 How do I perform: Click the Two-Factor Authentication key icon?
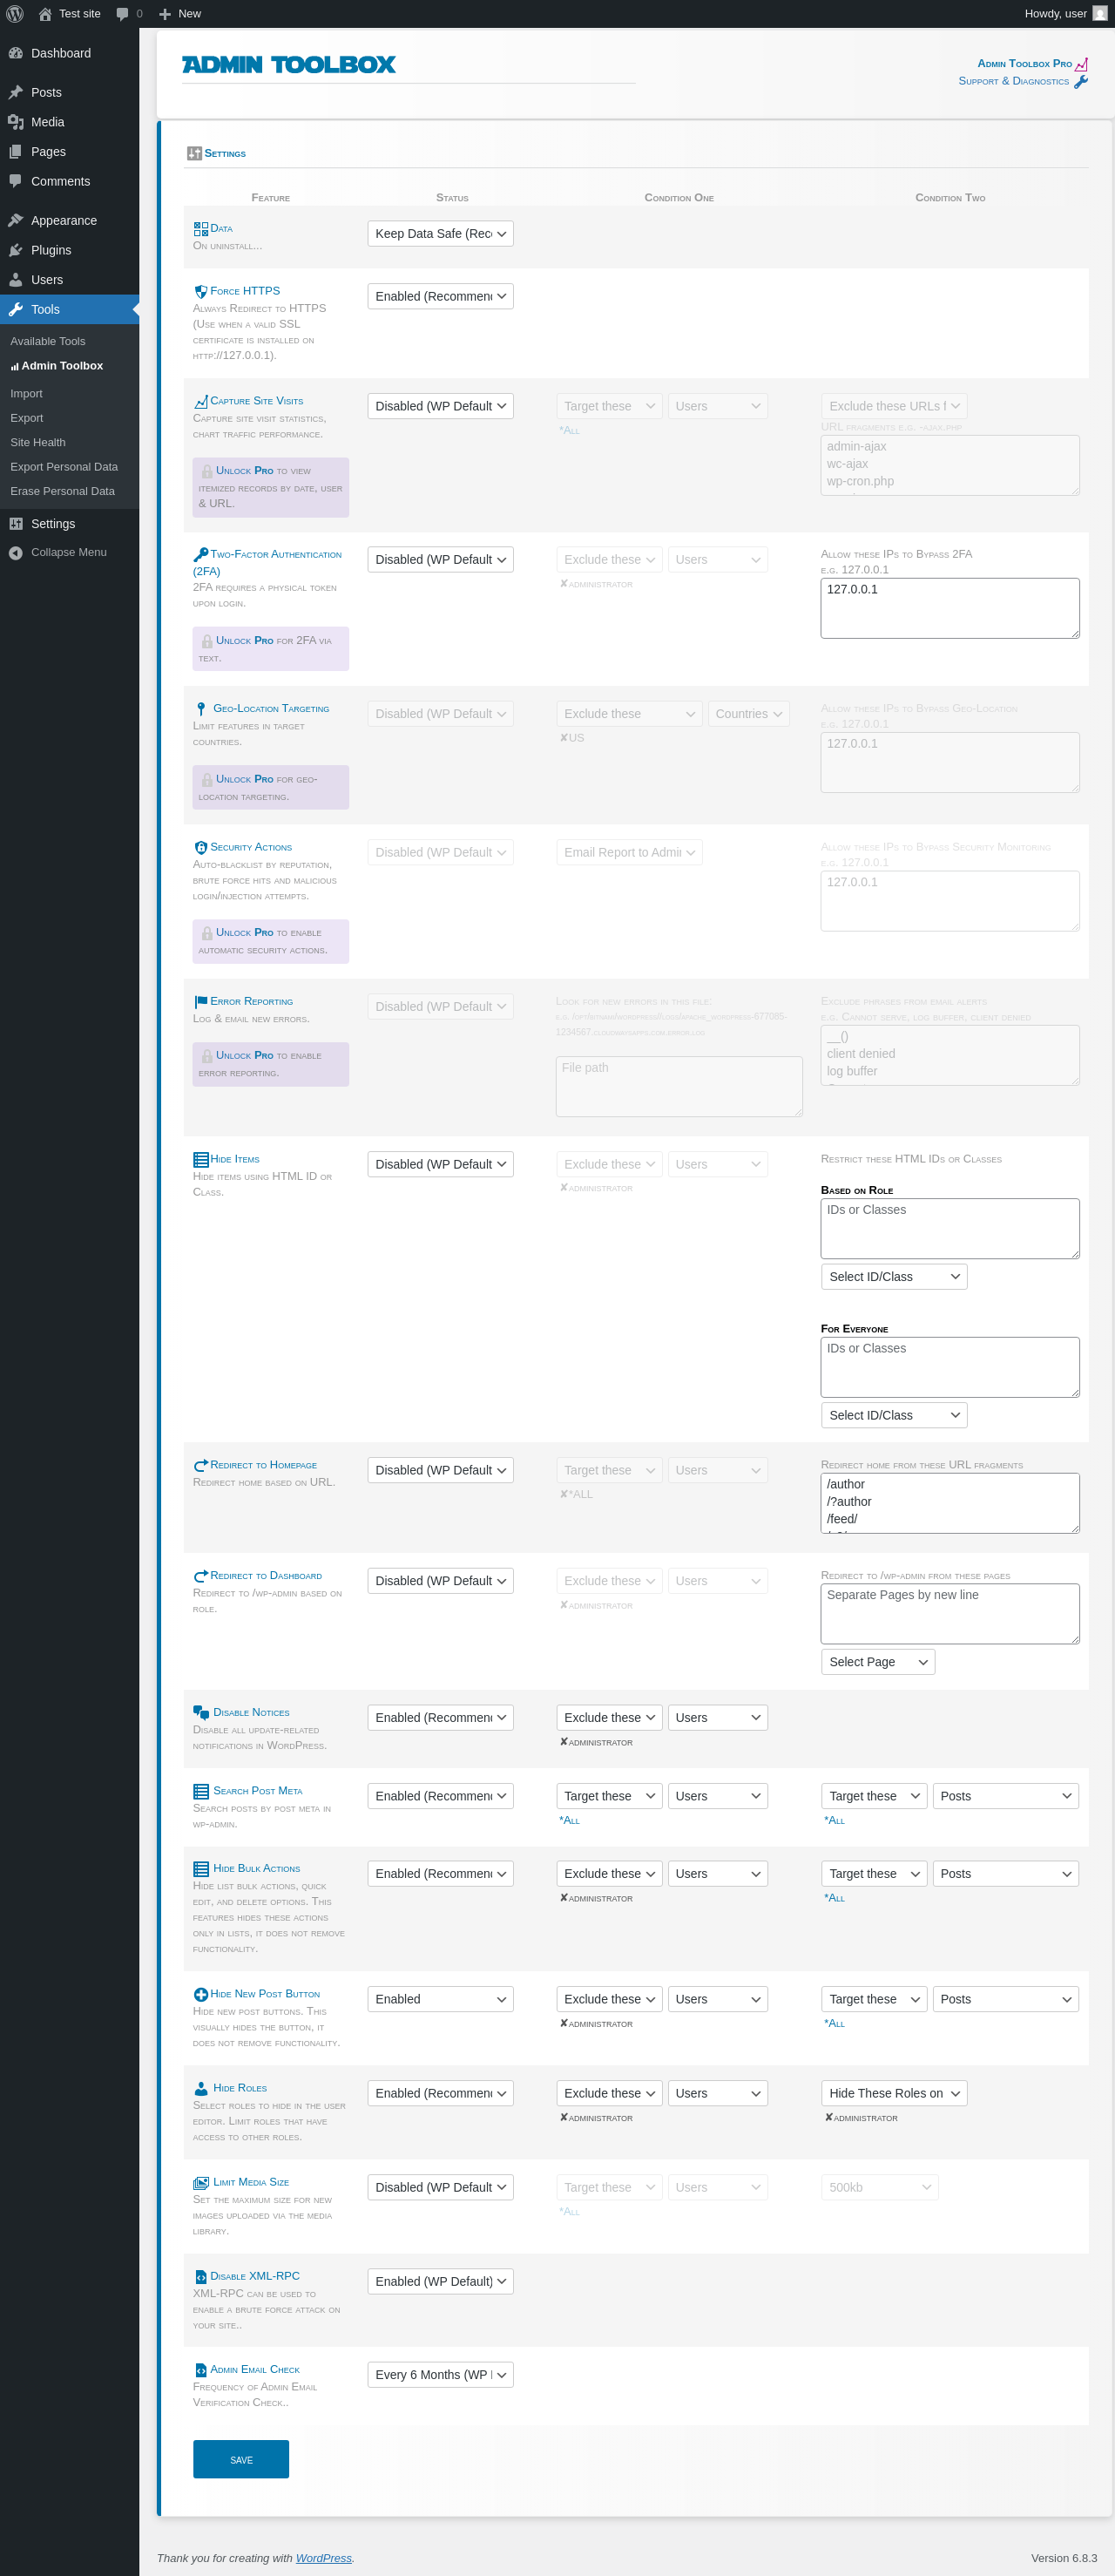(x=201, y=554)
